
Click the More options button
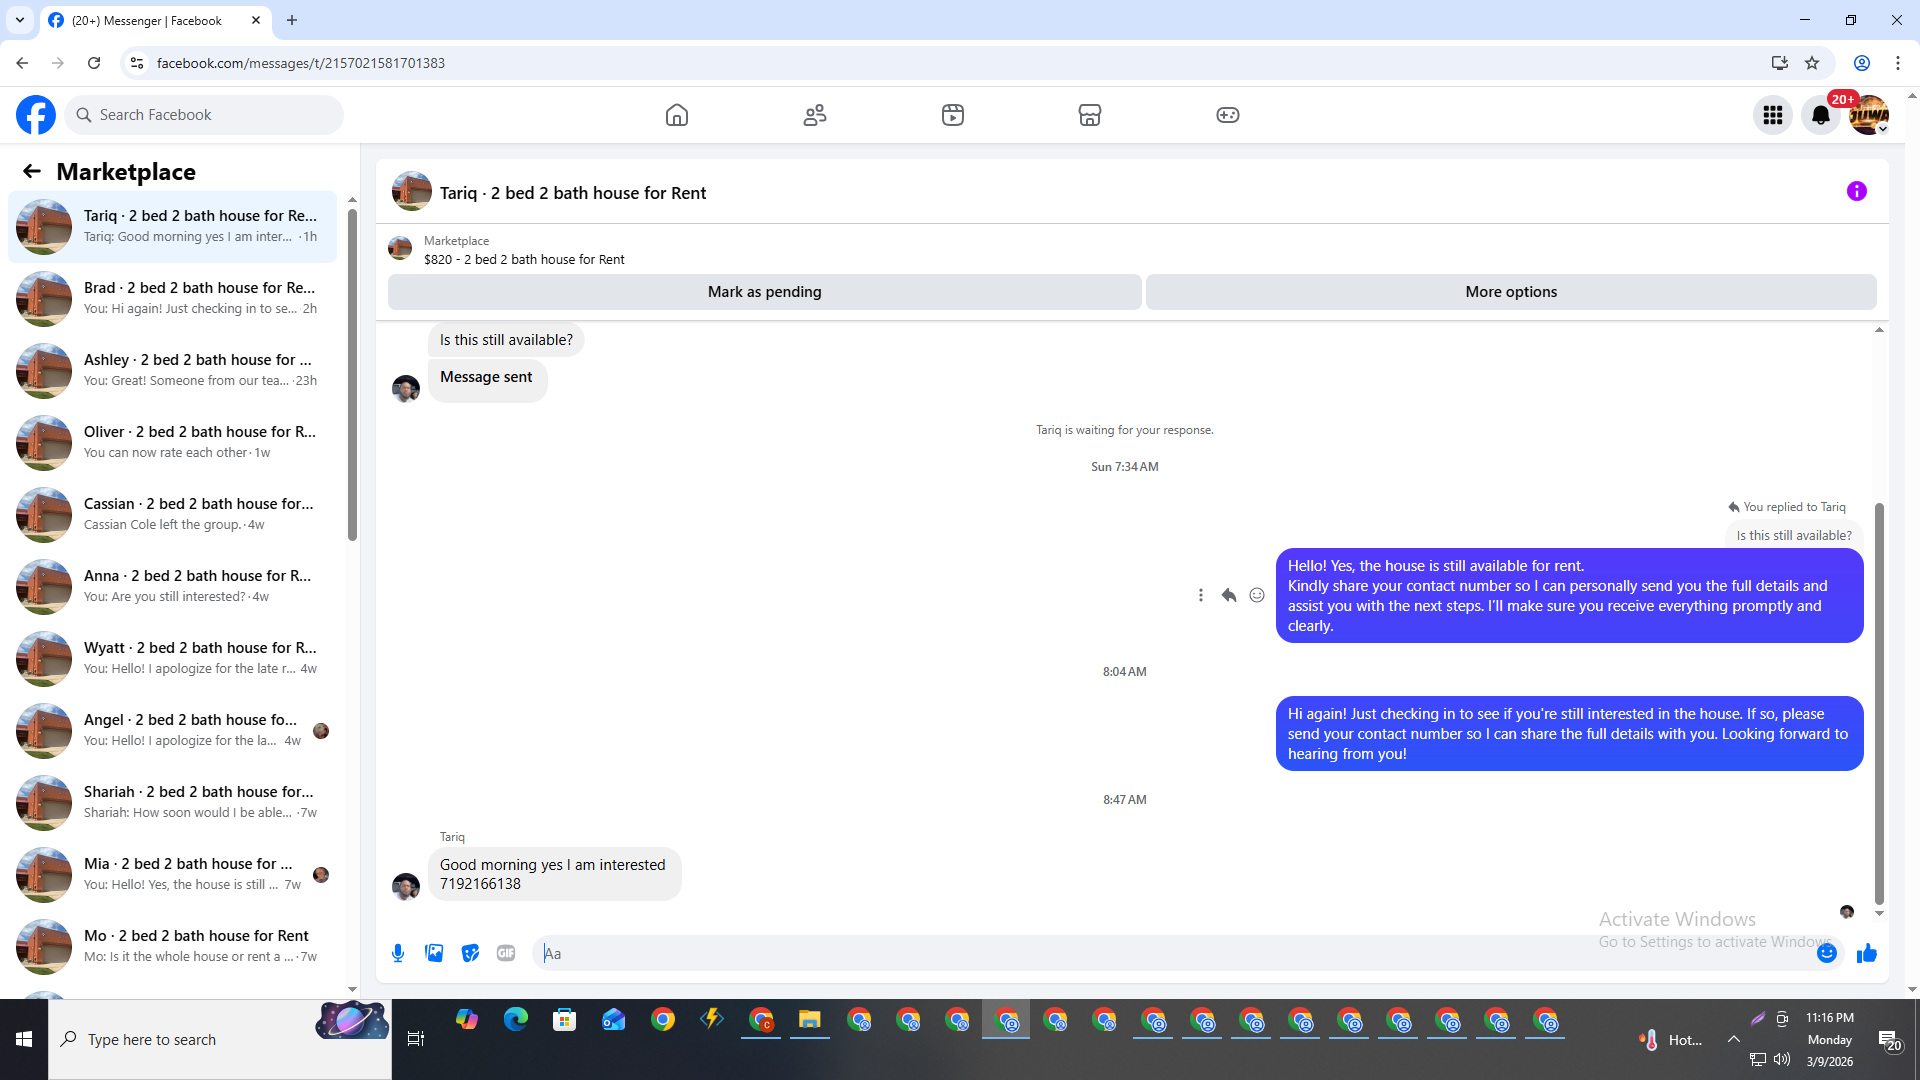point(1510,292)
